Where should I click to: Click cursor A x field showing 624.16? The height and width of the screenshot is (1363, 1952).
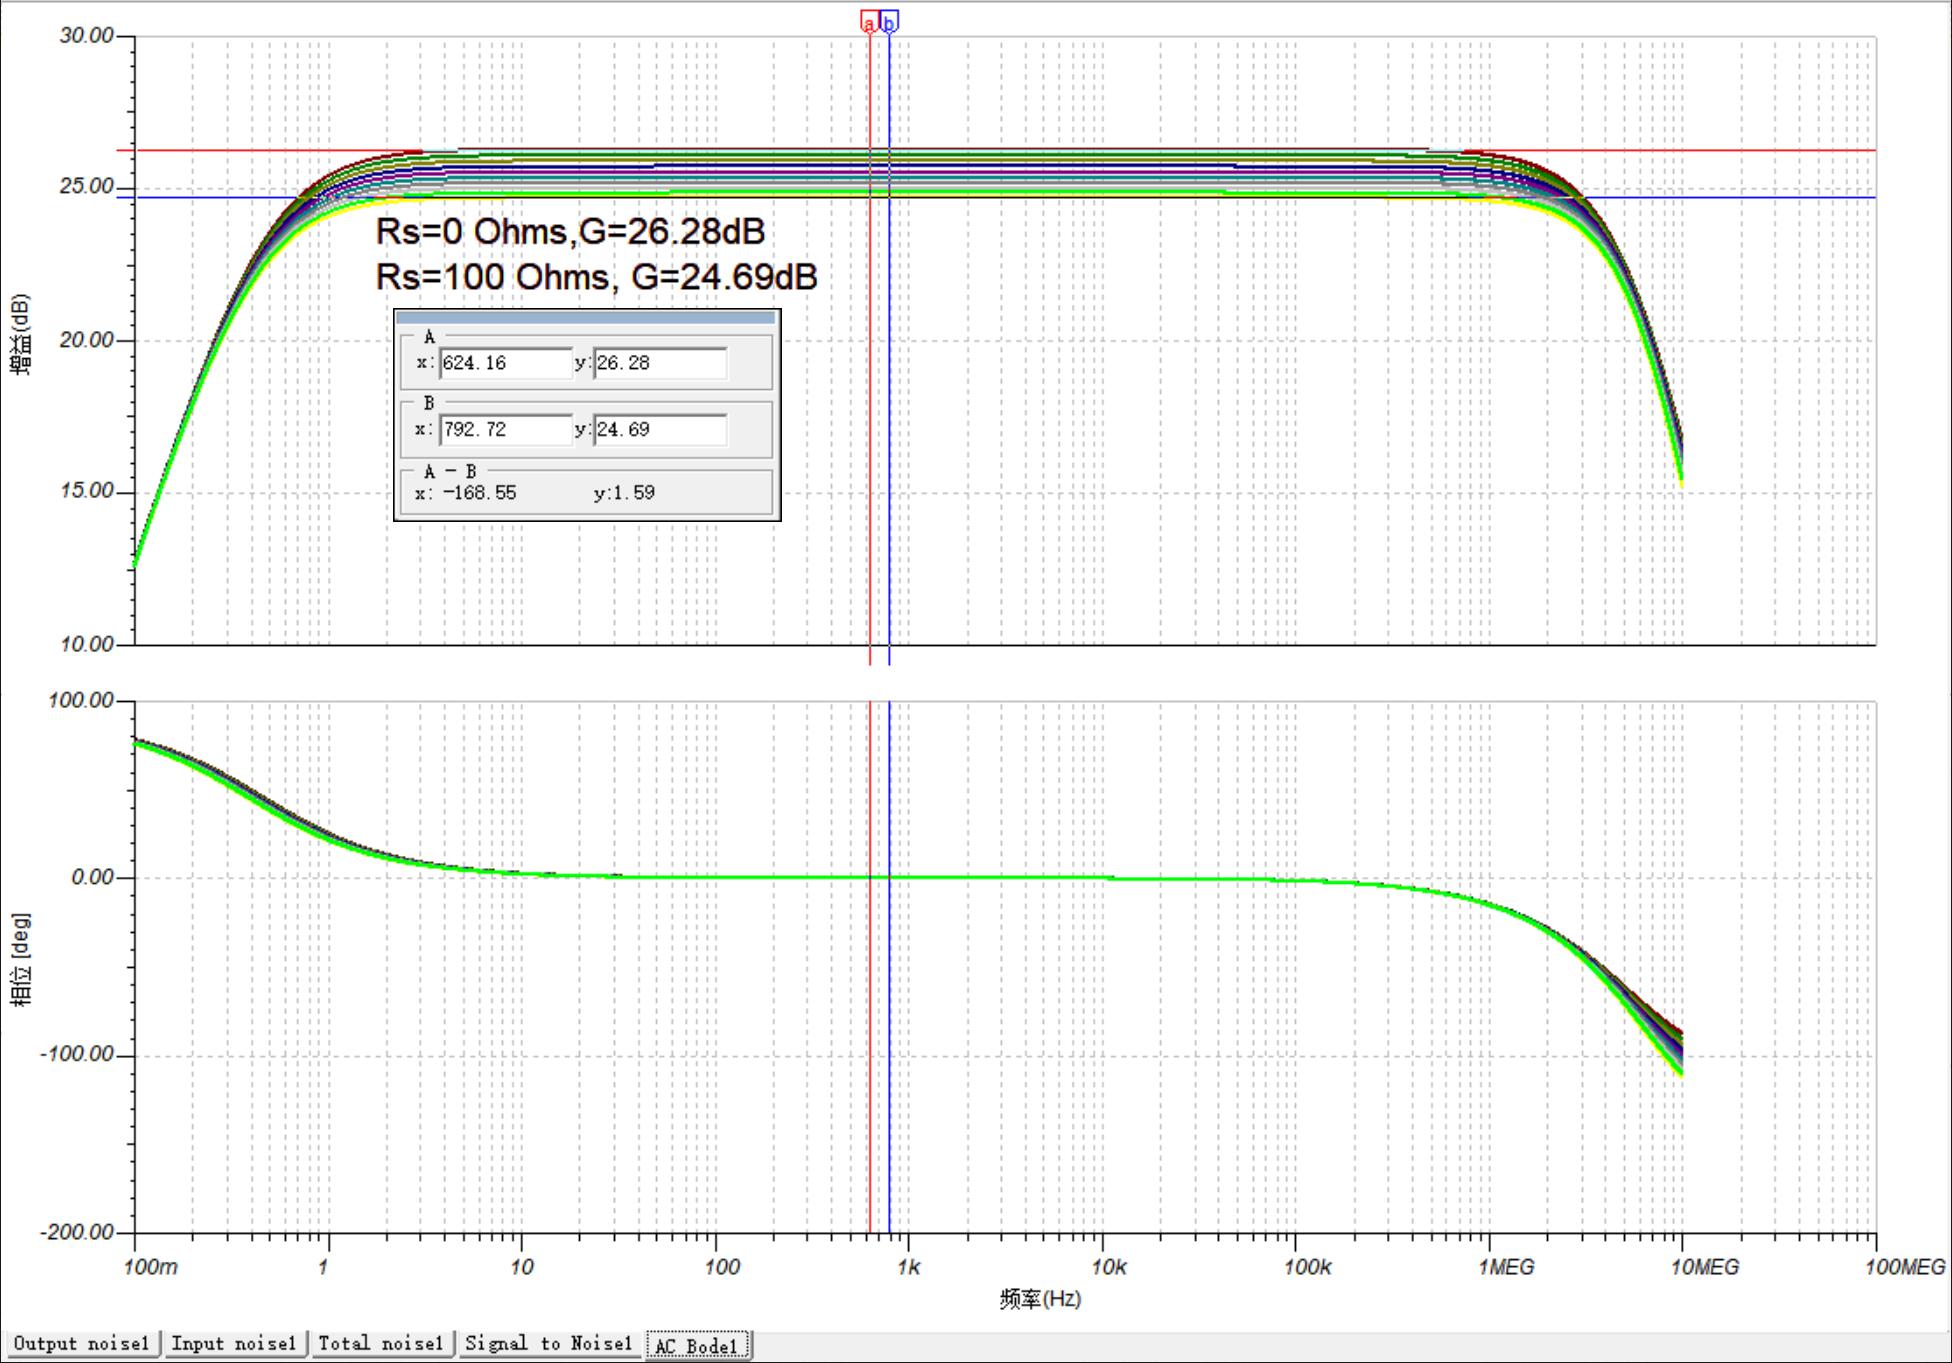click(x=505, y=363)
